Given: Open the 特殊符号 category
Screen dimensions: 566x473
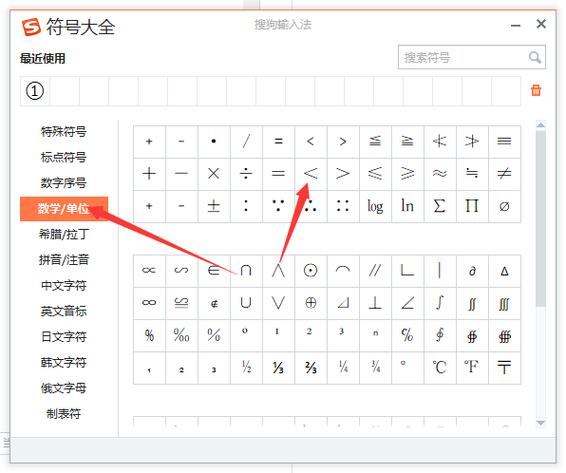Looking at the screenshot, I should (x=64, y=132).
